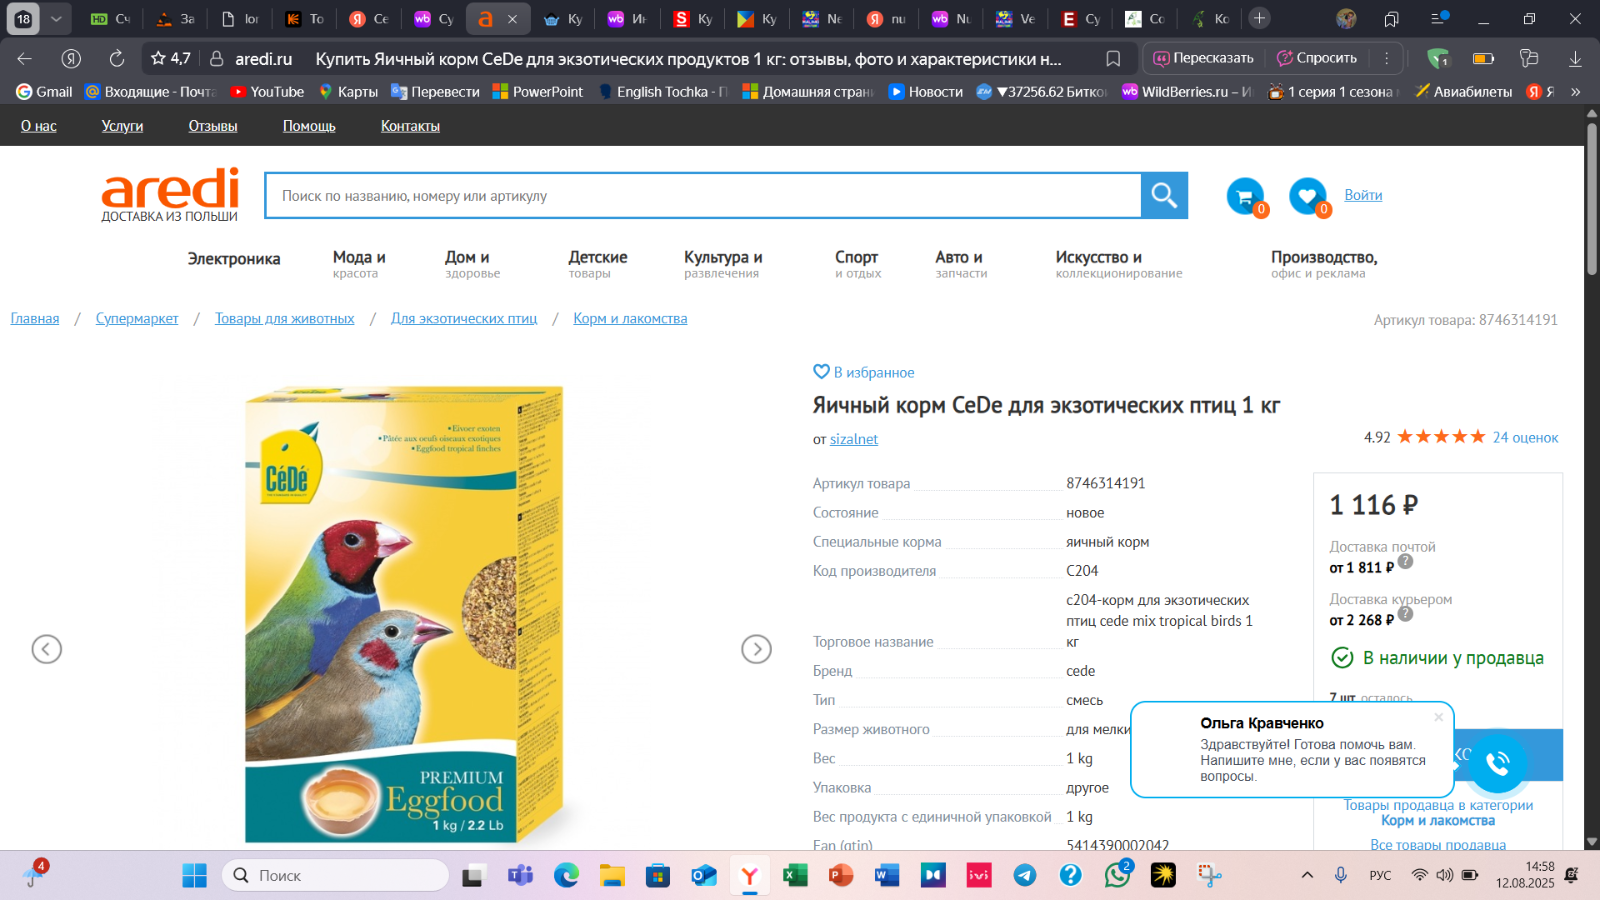
Task: Click browser vertical menu dots in toolbar
Action: pyautogui.click(x=1386, y=58)
